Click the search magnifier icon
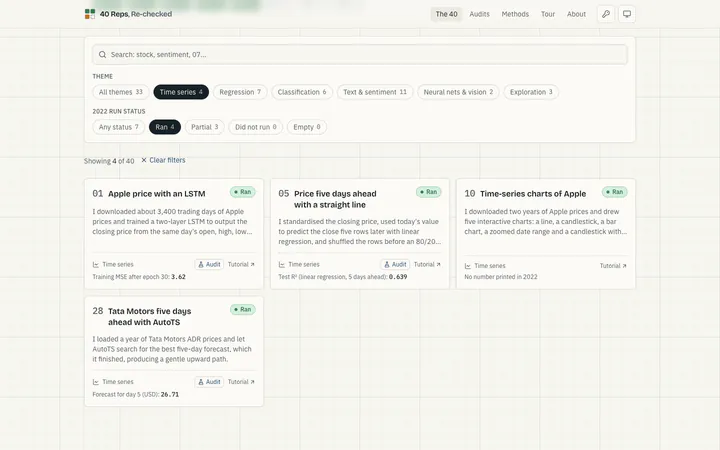Viewport: 720px width, 450px height. tap(102, 55)
